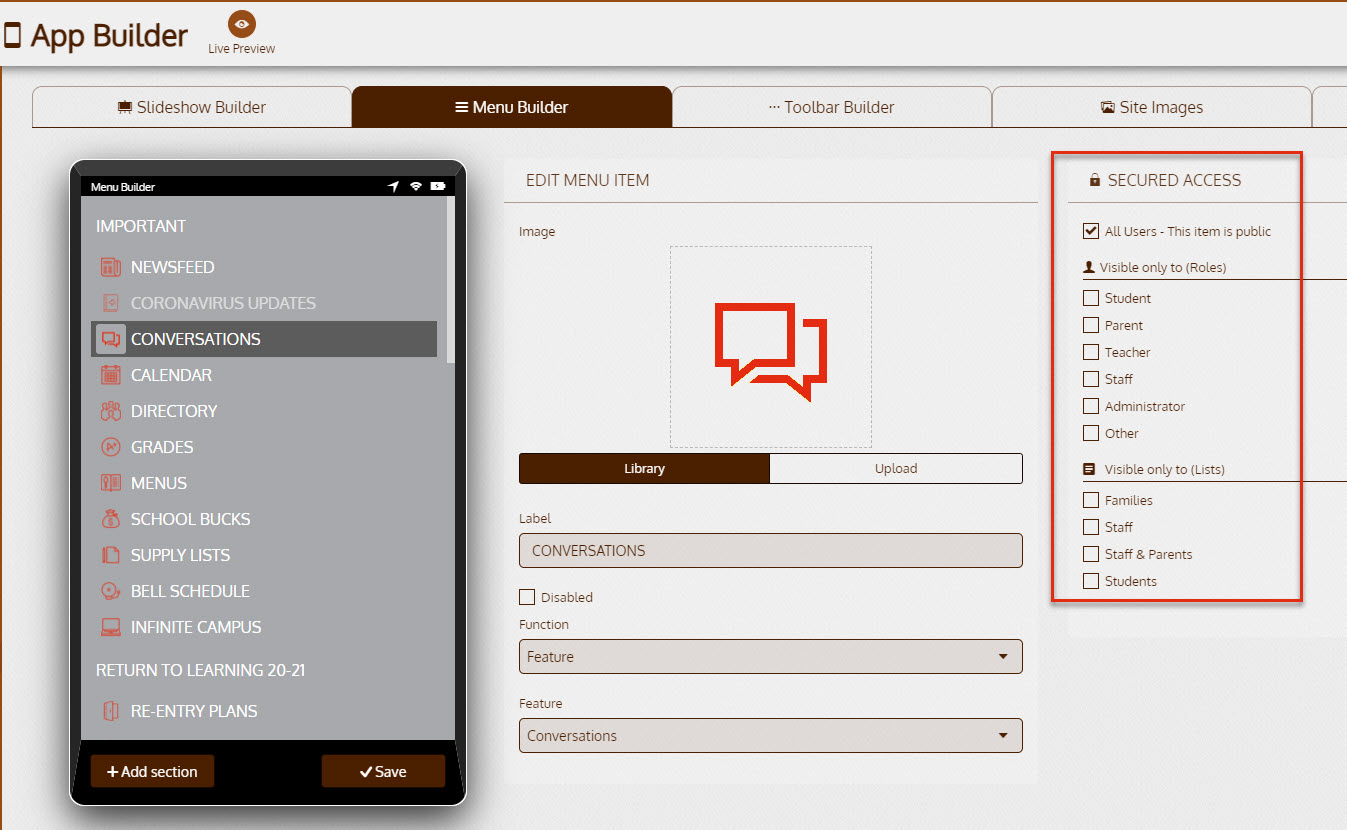Select CORONAVIRUS UPDATES menu item
The image size is (1347, 830).
click(264, 303)
